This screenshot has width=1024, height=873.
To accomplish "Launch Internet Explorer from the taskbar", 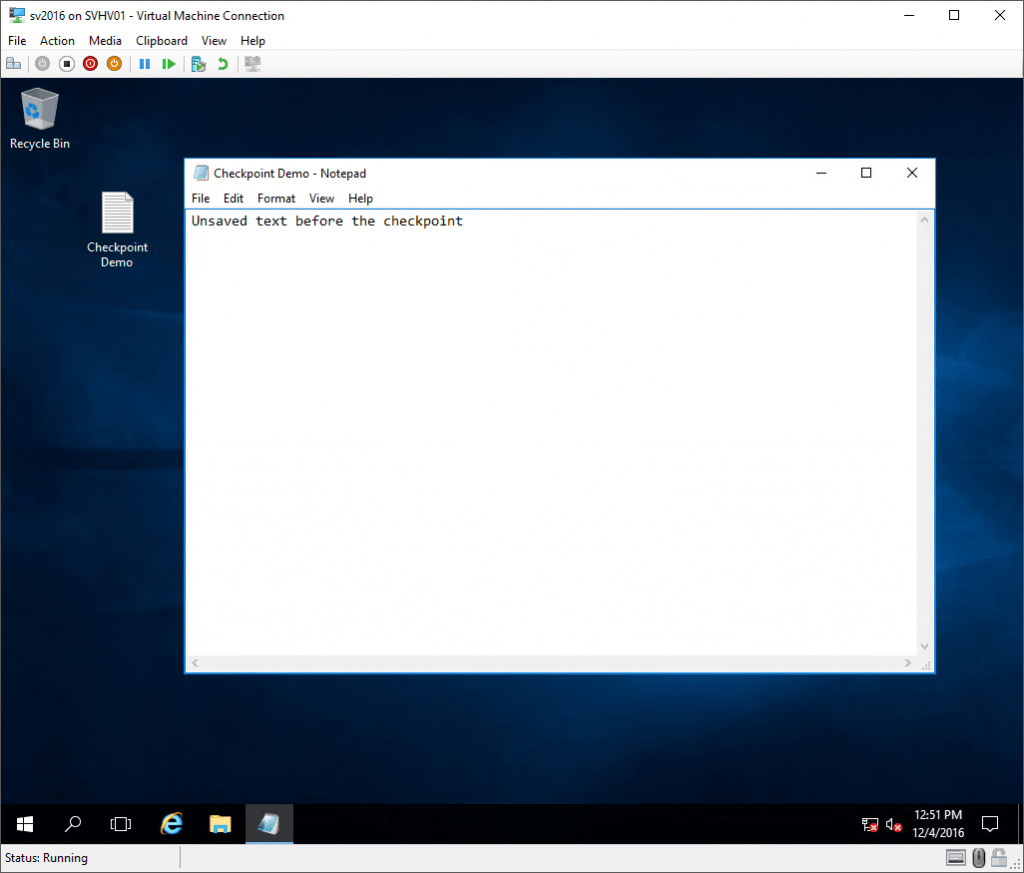I will [172, 824].
